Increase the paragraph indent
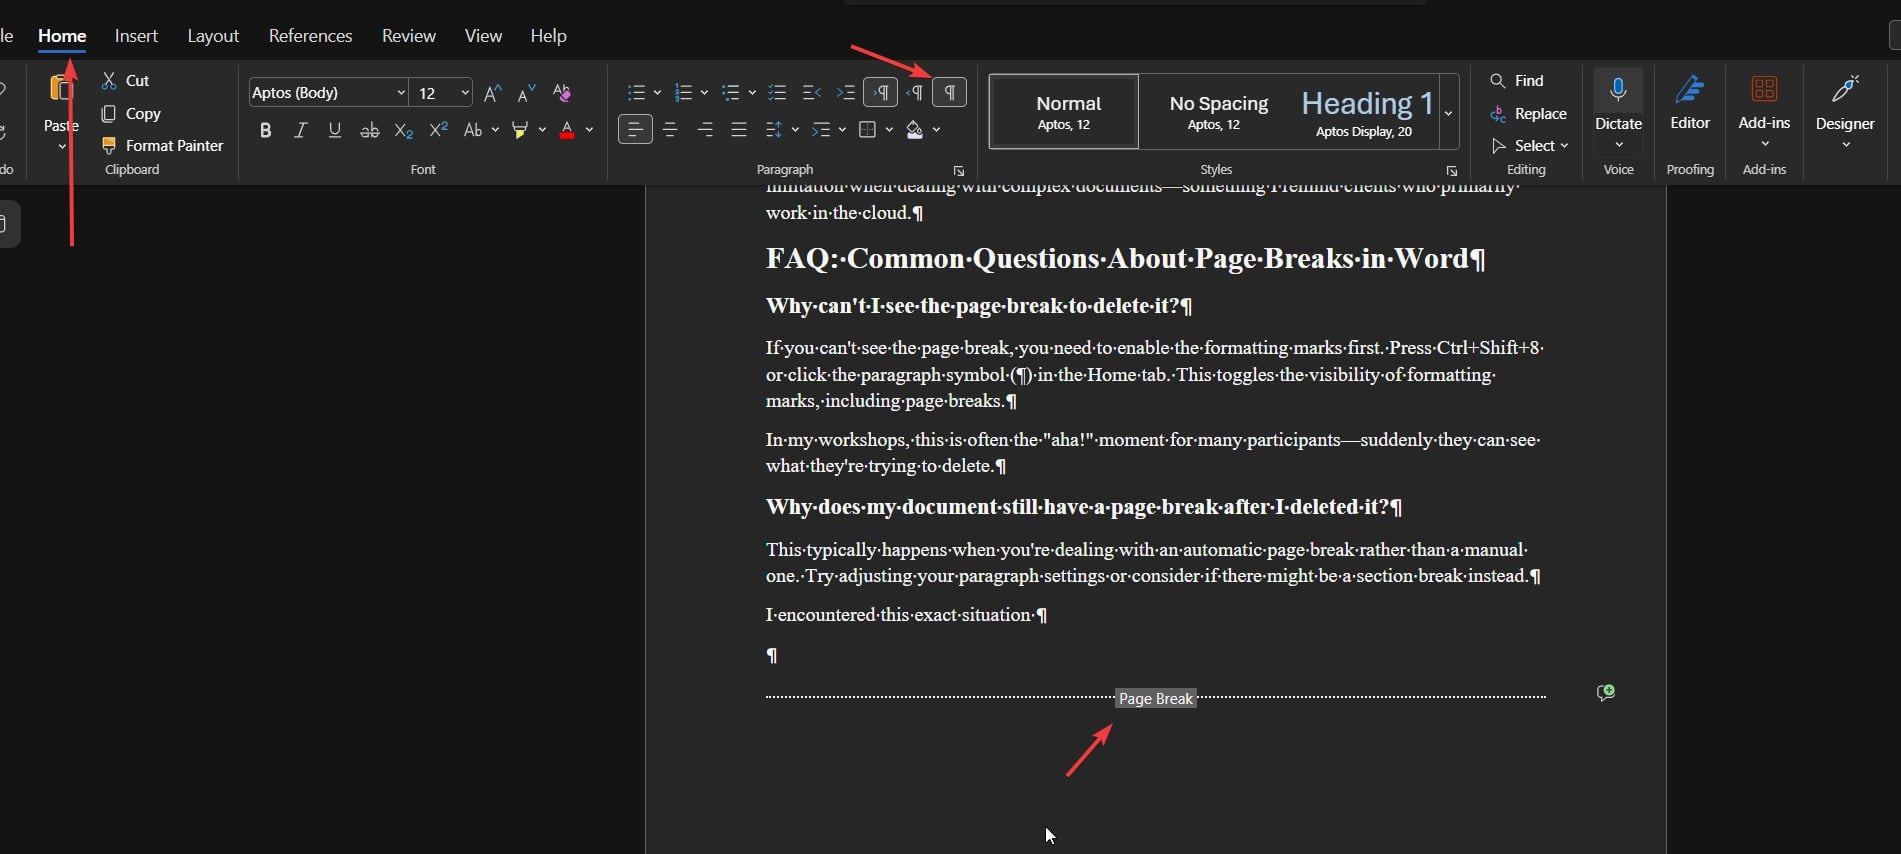This screenshot has width=1901, height=854. [x=846, y=93]
